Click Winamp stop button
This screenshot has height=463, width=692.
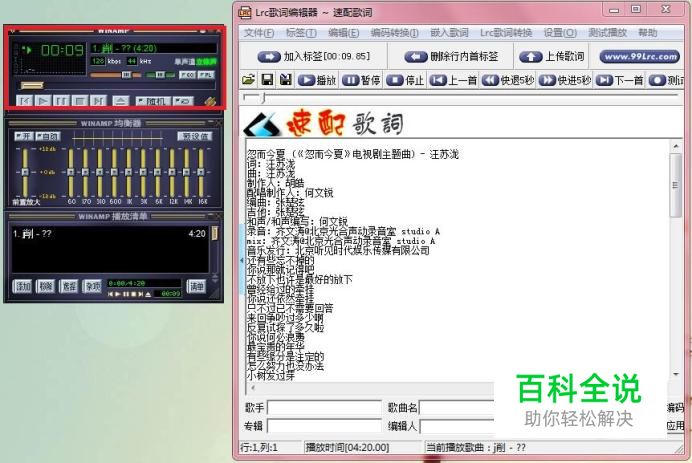click(79, 101)
